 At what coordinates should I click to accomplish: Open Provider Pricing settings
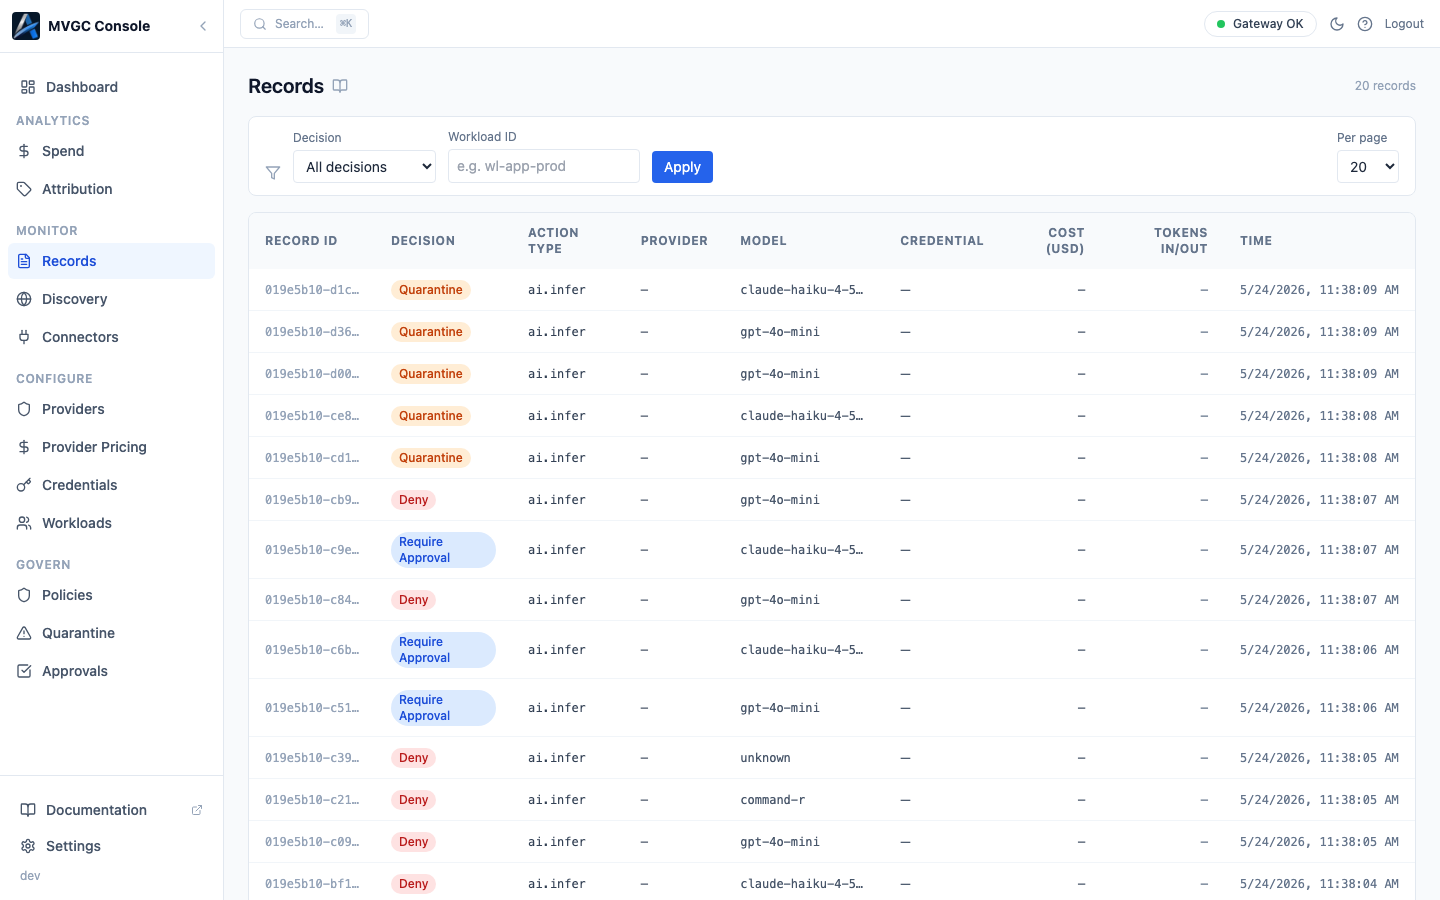point(111,447)
